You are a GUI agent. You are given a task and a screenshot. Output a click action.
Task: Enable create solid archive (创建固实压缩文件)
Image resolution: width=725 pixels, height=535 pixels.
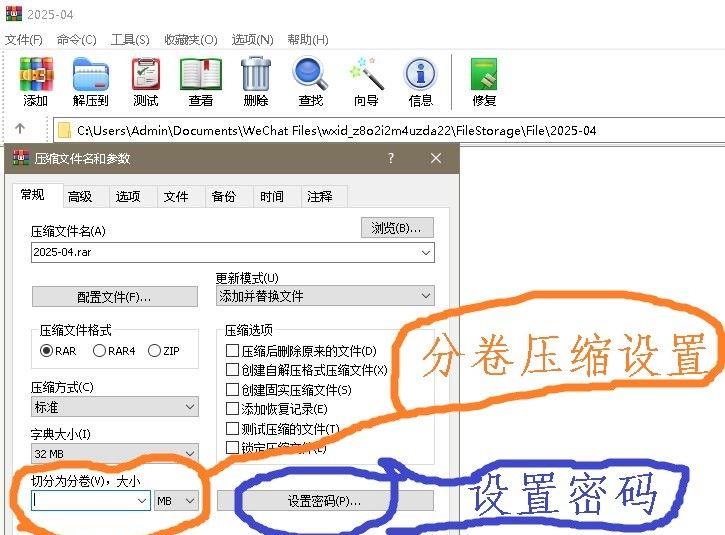pos(232,389)
